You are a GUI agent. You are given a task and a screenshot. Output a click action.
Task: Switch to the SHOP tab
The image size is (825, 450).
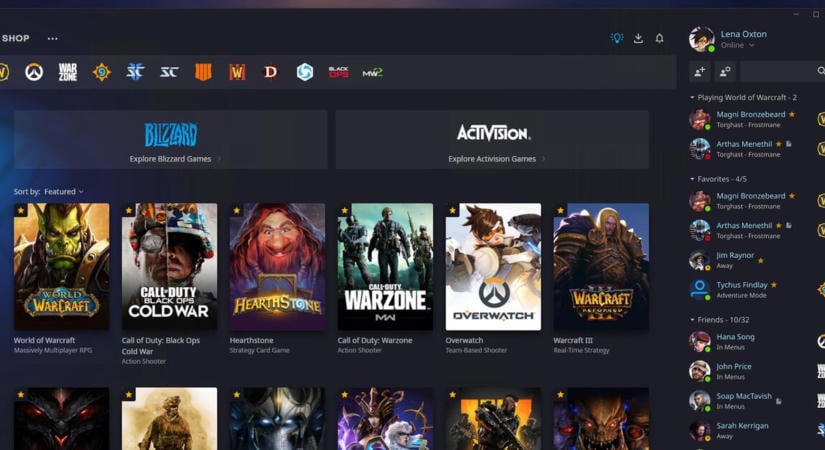point(15,38)
